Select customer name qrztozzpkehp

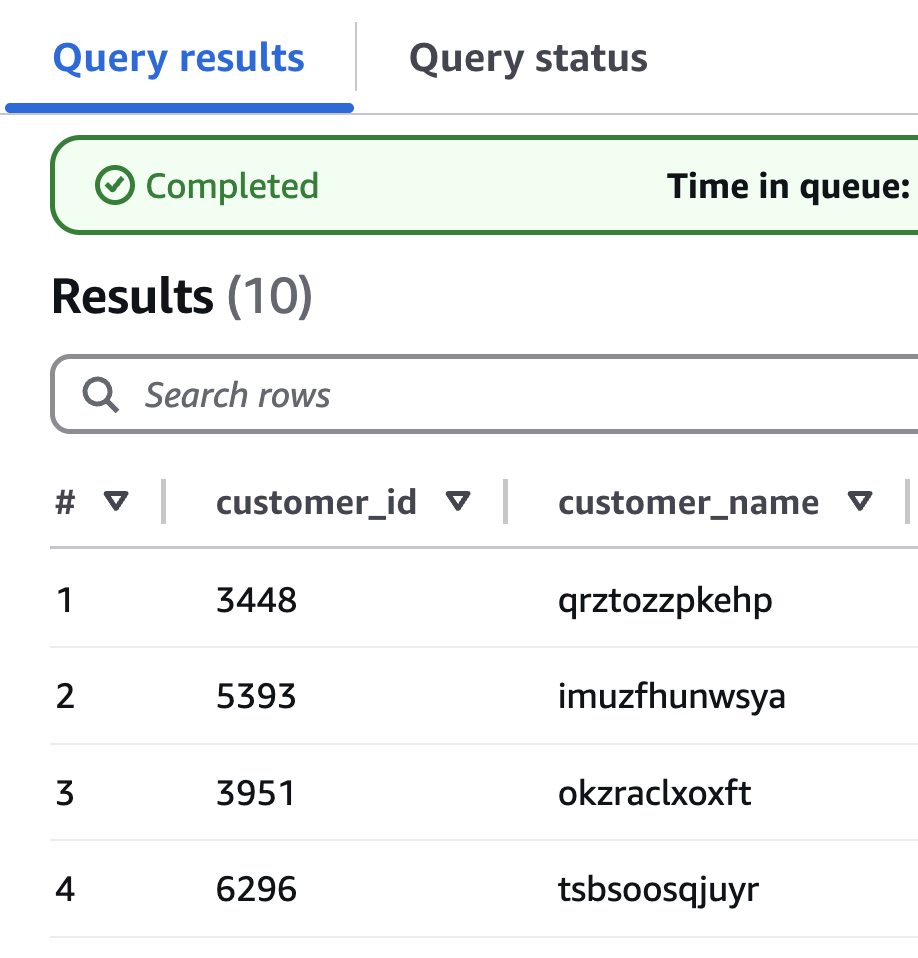tap(665, 602)
